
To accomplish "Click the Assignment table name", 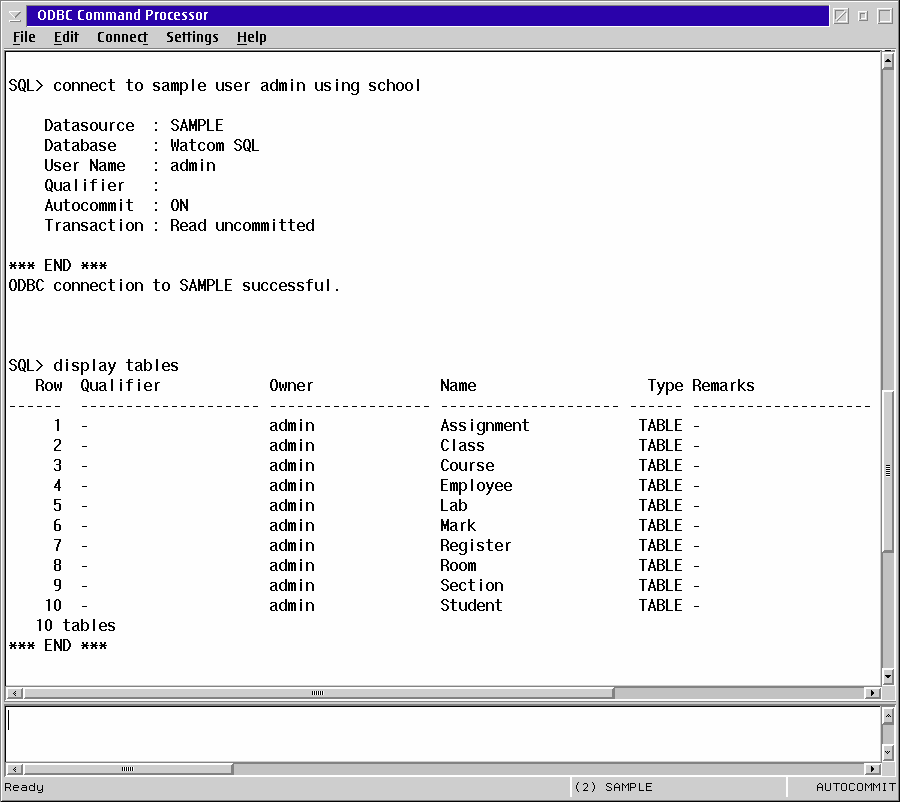I will (x=484, y=426).
